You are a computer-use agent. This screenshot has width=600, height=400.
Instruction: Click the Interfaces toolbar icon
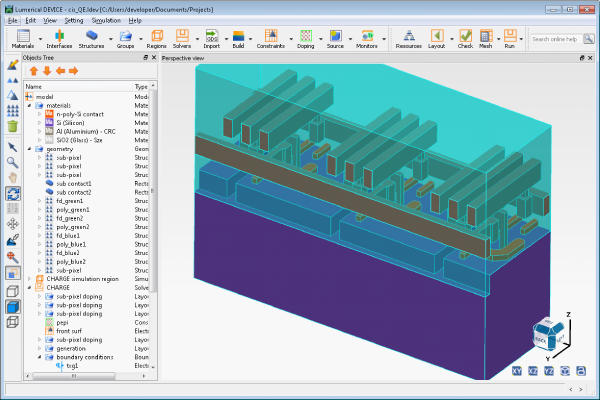59,39
